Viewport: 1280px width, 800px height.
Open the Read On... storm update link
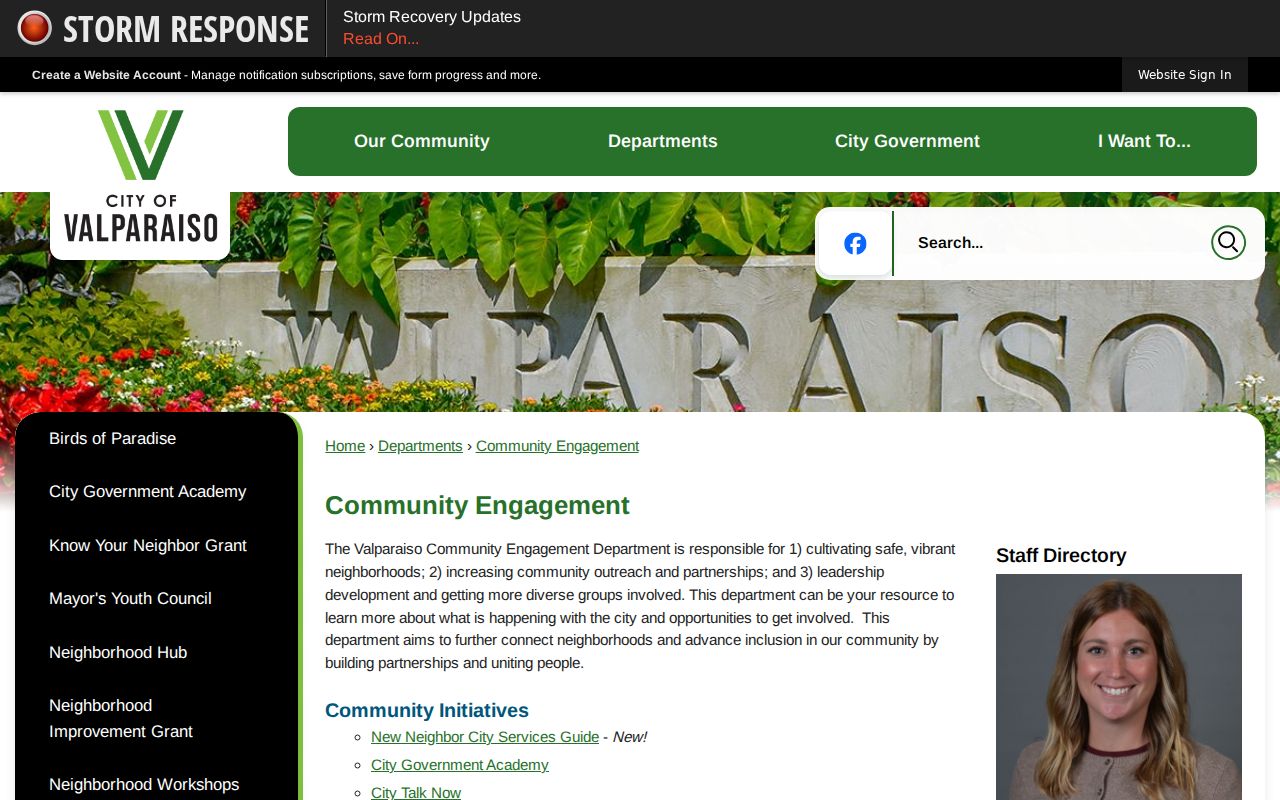(x=381, y=39)
